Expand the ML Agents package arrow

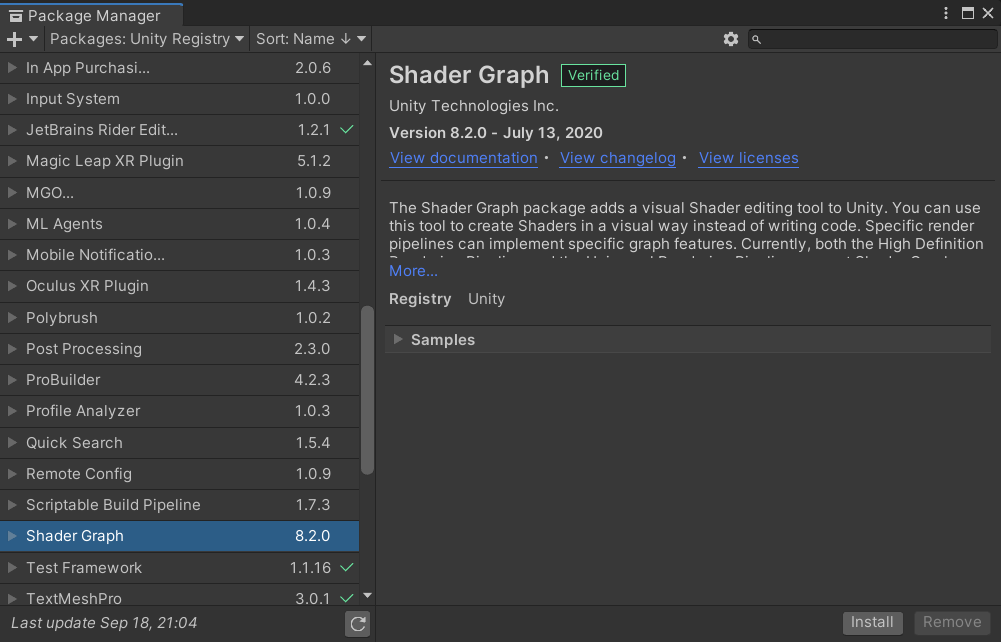(11, 224)
